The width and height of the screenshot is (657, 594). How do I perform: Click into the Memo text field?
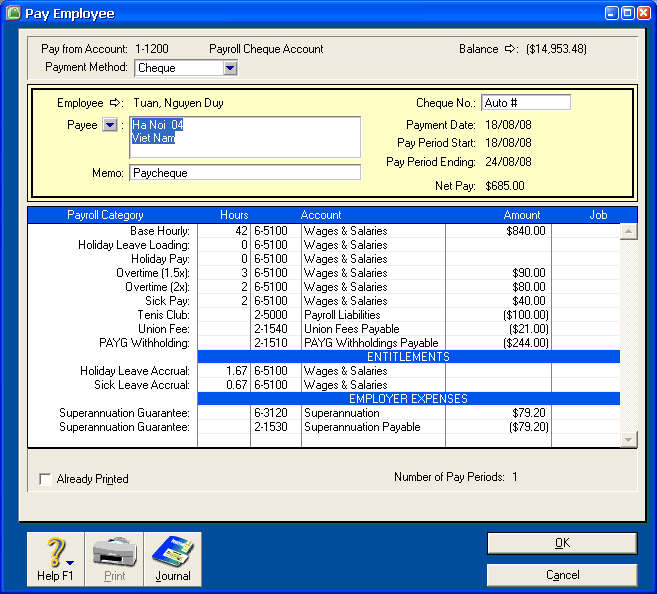245,173
